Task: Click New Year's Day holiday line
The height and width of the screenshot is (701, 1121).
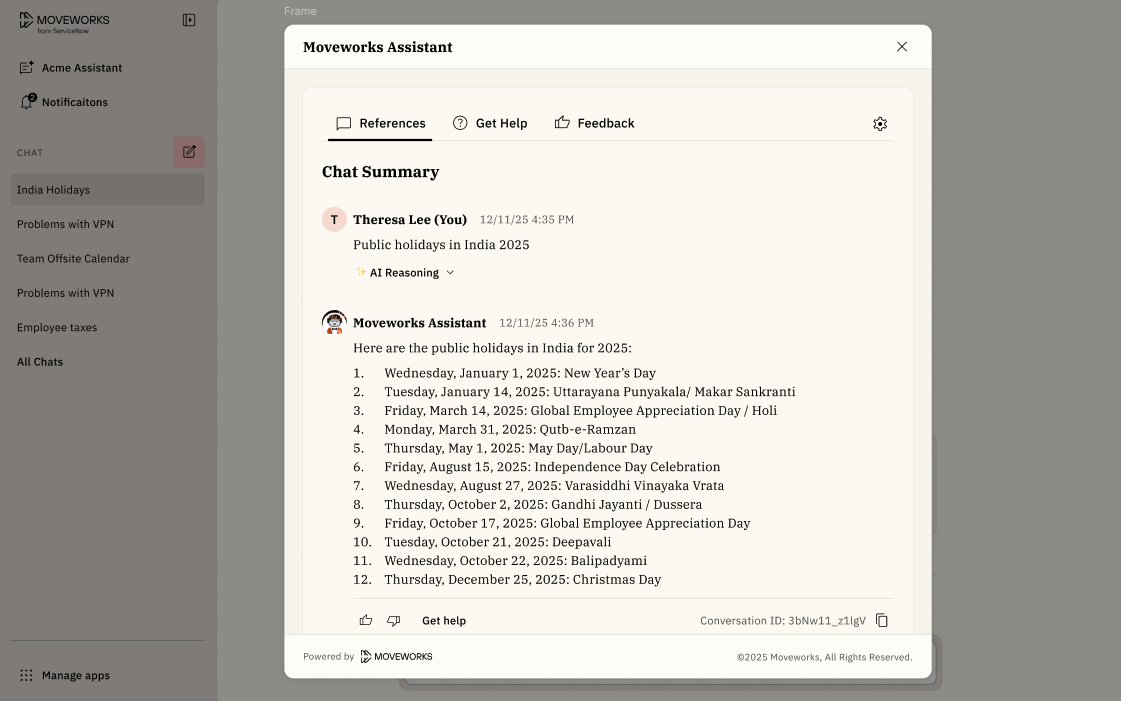Action: (x=520, y=373)
